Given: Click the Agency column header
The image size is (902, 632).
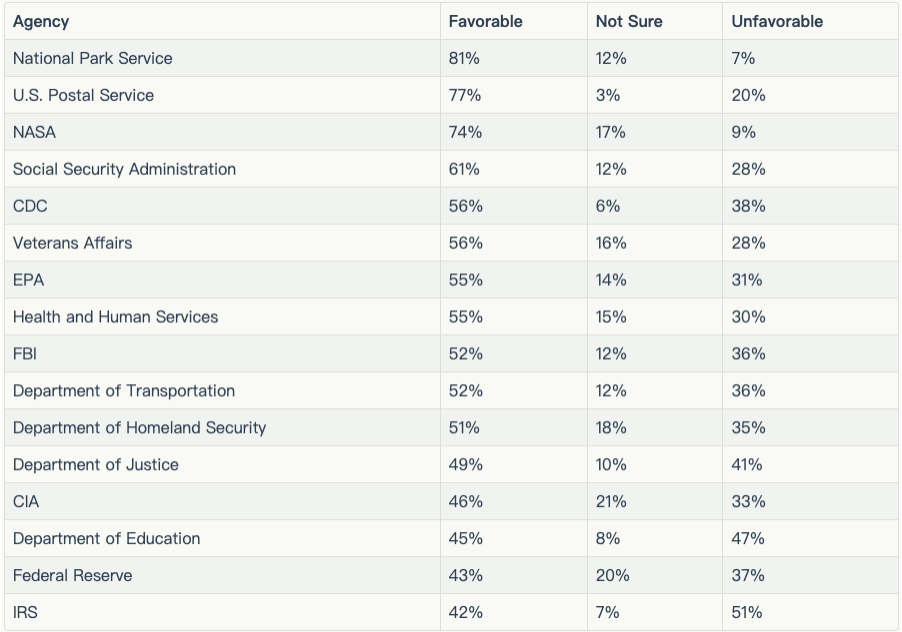Looking at the screenshot, I should pyautogui.click(x=41, y=21).
